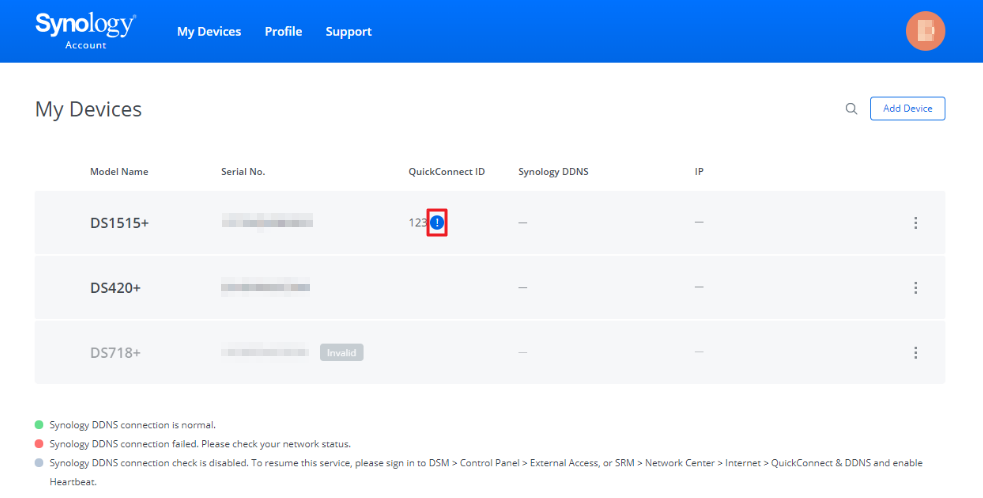Open the more options menu for DS420+
983x498 pixels.
[x=915, y=288]
